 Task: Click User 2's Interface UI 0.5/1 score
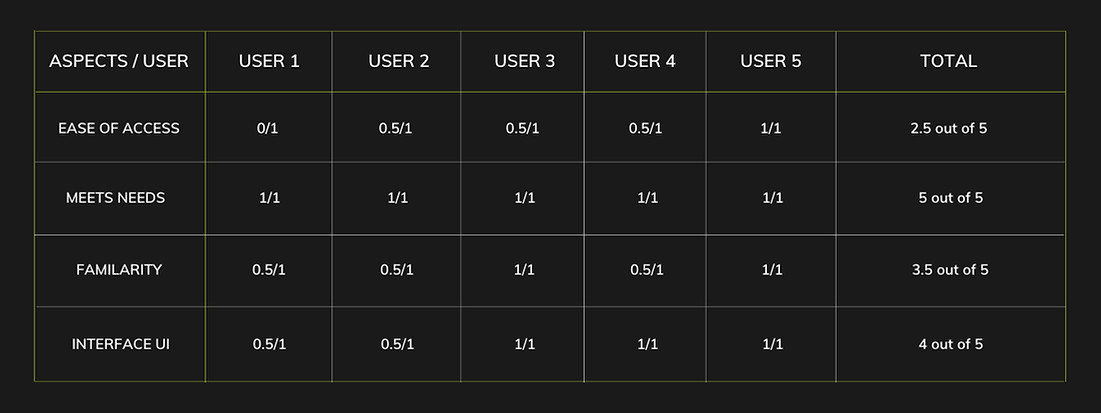click(398, 344)
